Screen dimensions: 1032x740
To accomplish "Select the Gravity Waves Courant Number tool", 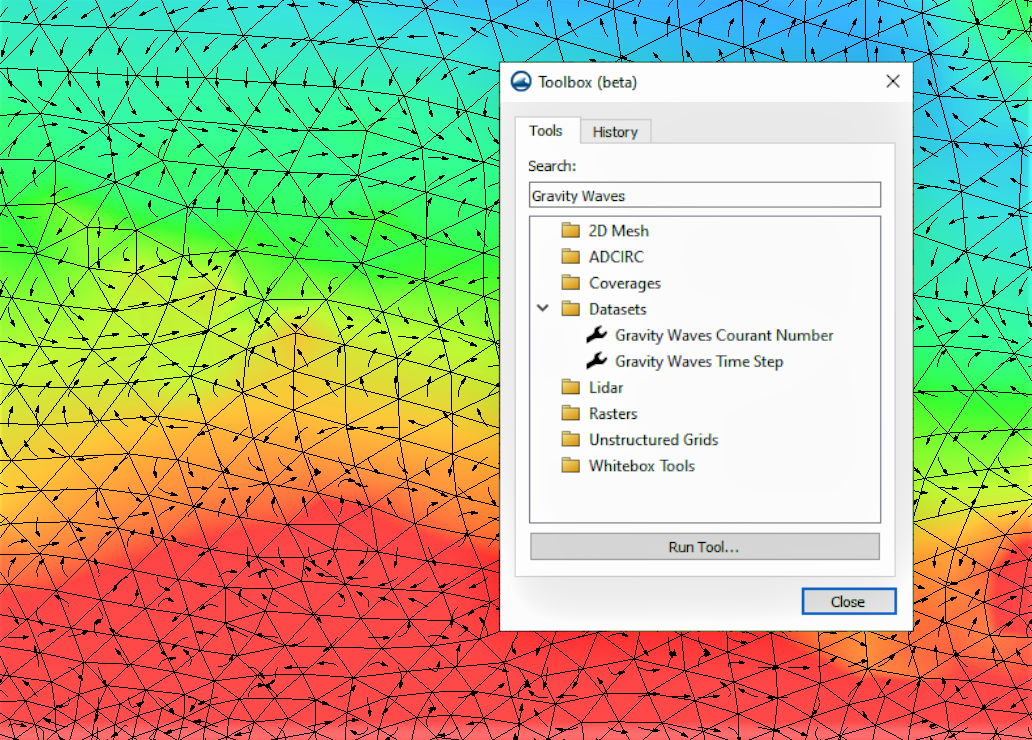I will click(x=723, y=335).
